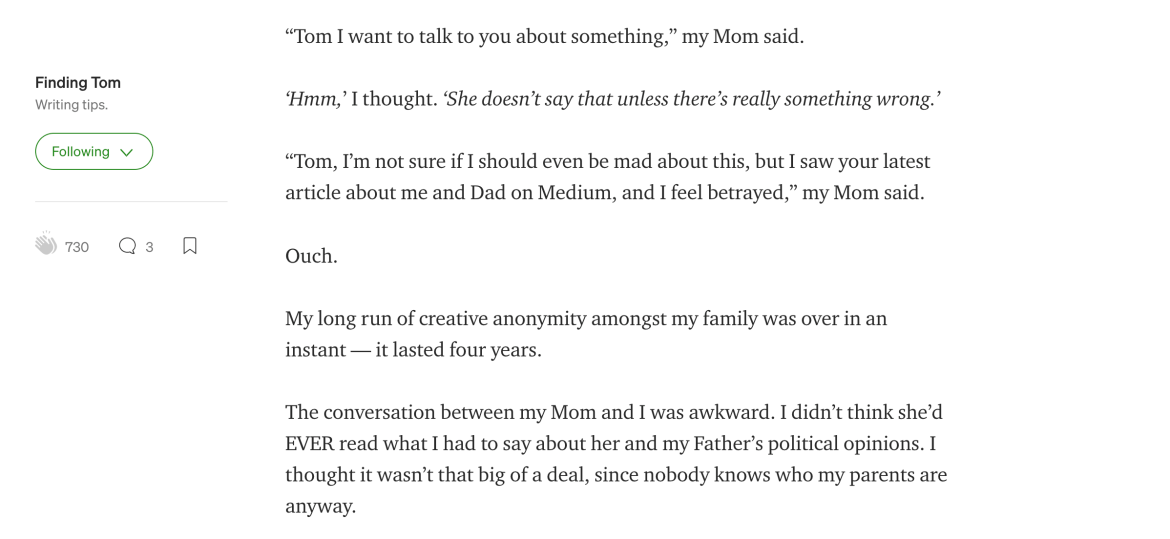Click the paragraph starting “Tom, I’m not sure
The image size is (1170, 539).
point(607,177)
